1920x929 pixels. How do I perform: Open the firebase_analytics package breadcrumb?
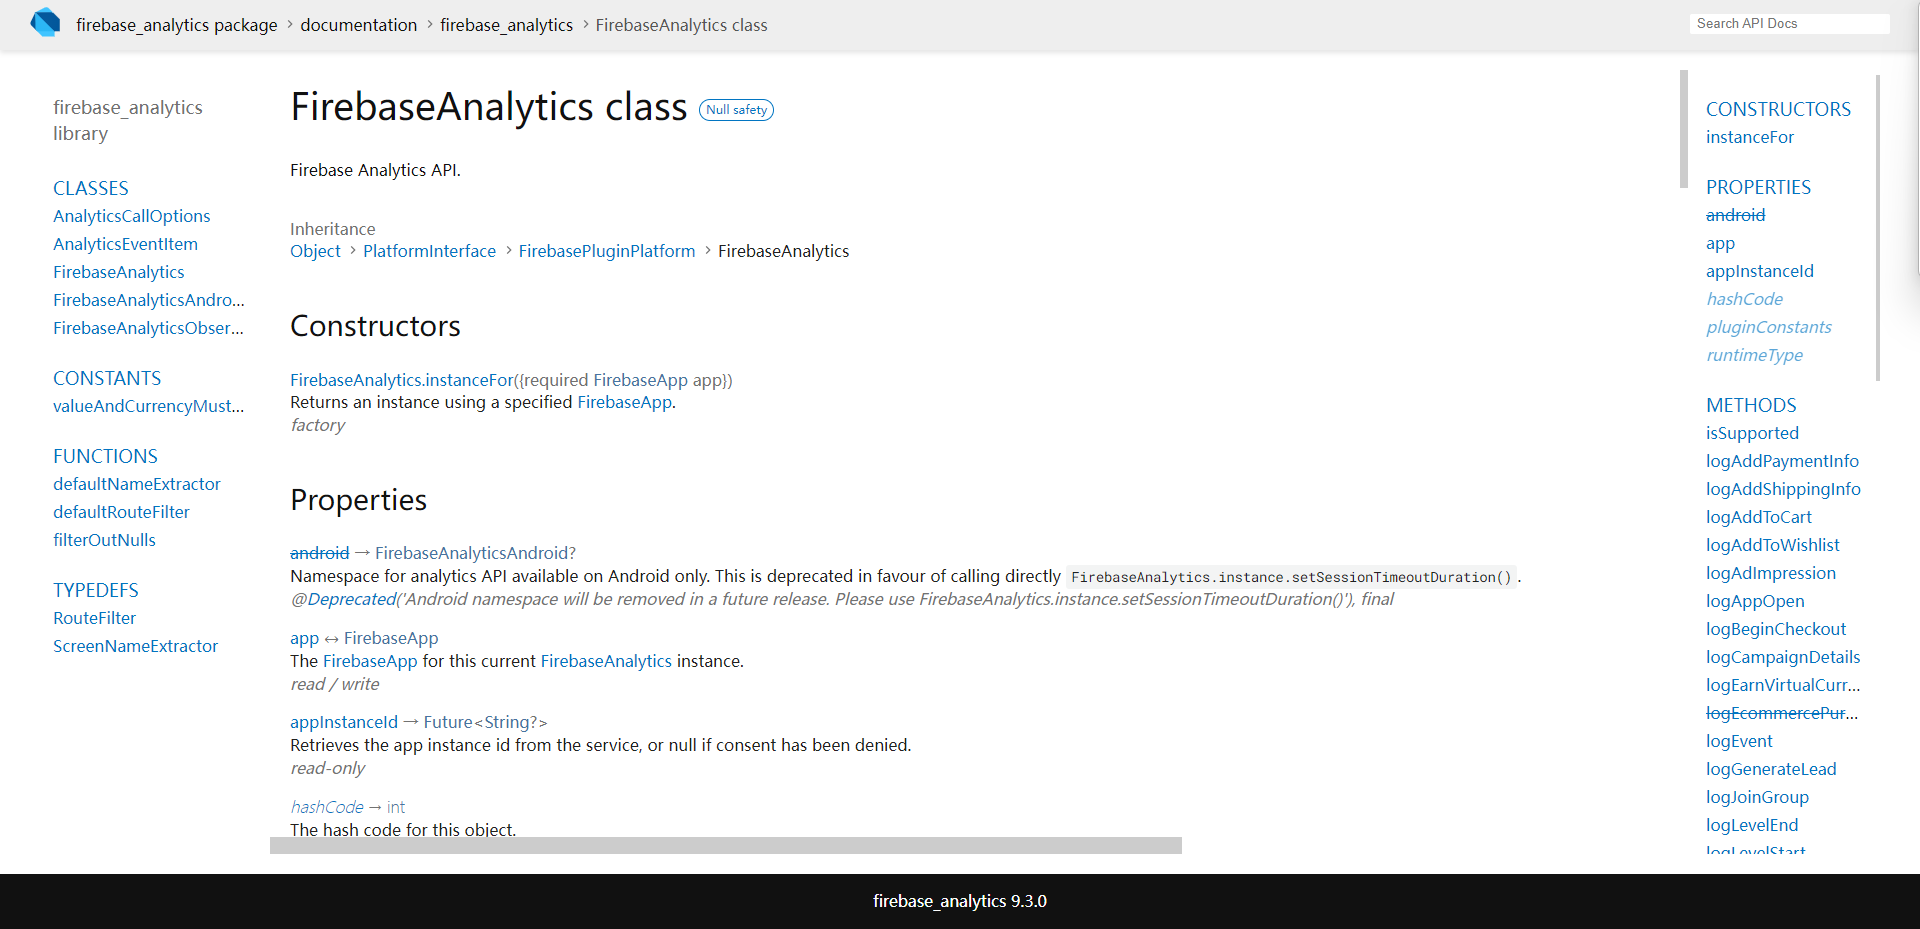pos(177,25)
